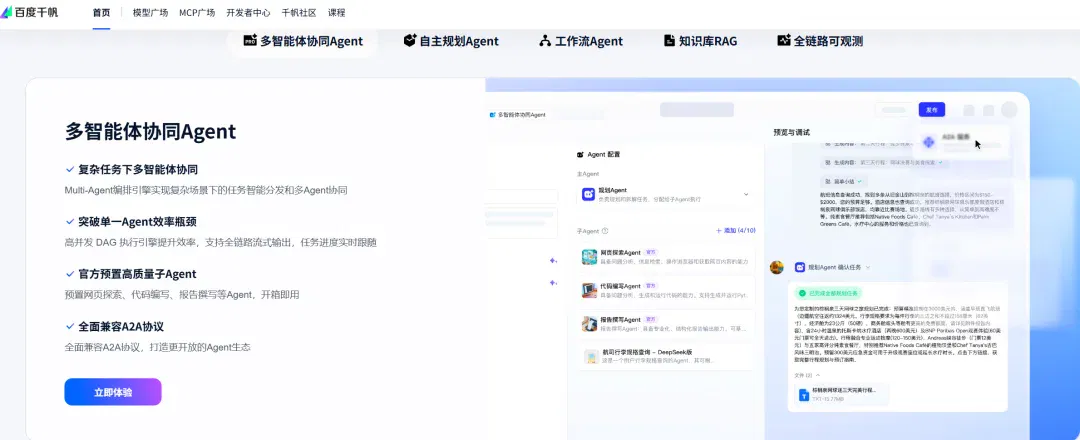The image size is (1080, 440).
Task: Open MCP广场 in the top navigation
Action: click(197, 12)
